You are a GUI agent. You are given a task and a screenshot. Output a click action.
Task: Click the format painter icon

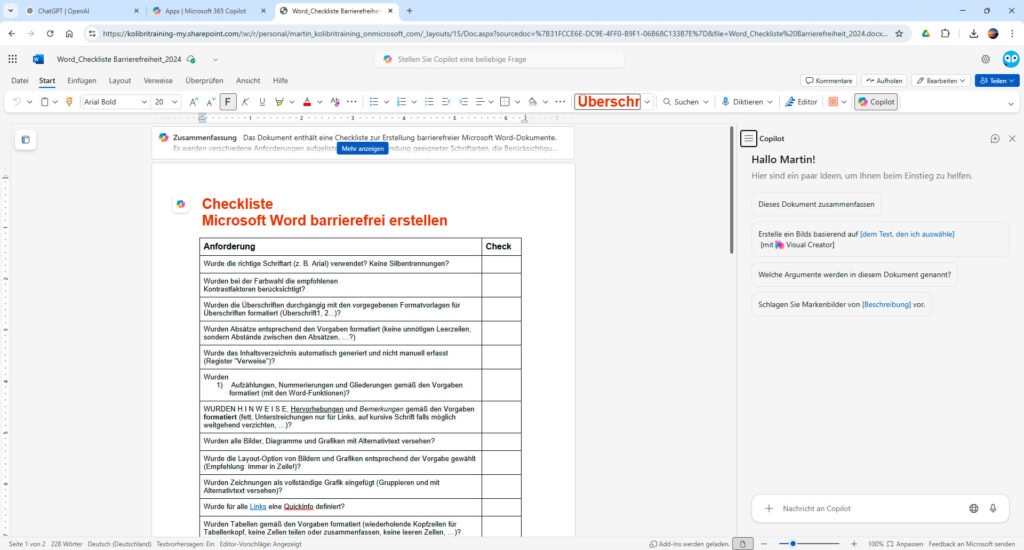click(69, 102)
